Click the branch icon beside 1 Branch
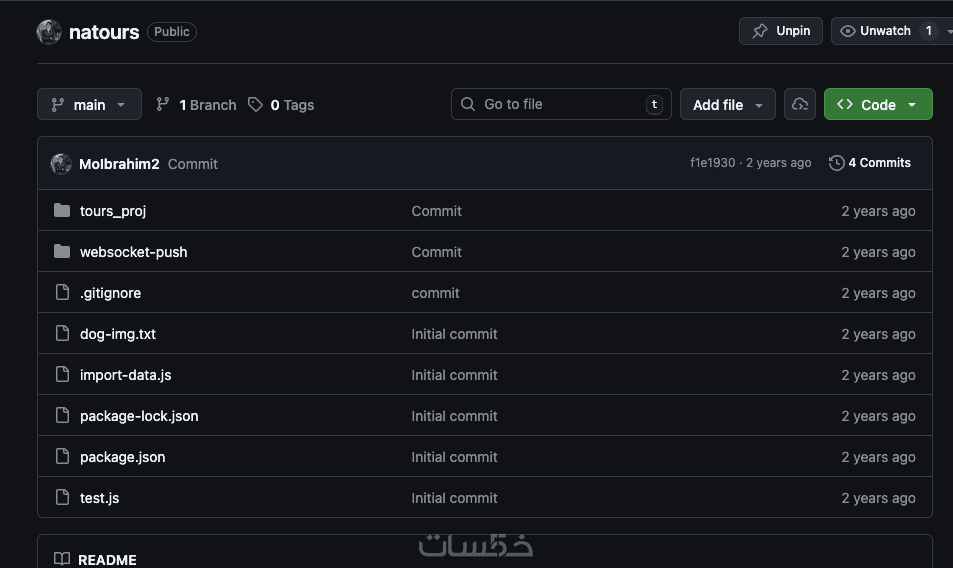This screenshot has height=568, width=953. [163, 104]
